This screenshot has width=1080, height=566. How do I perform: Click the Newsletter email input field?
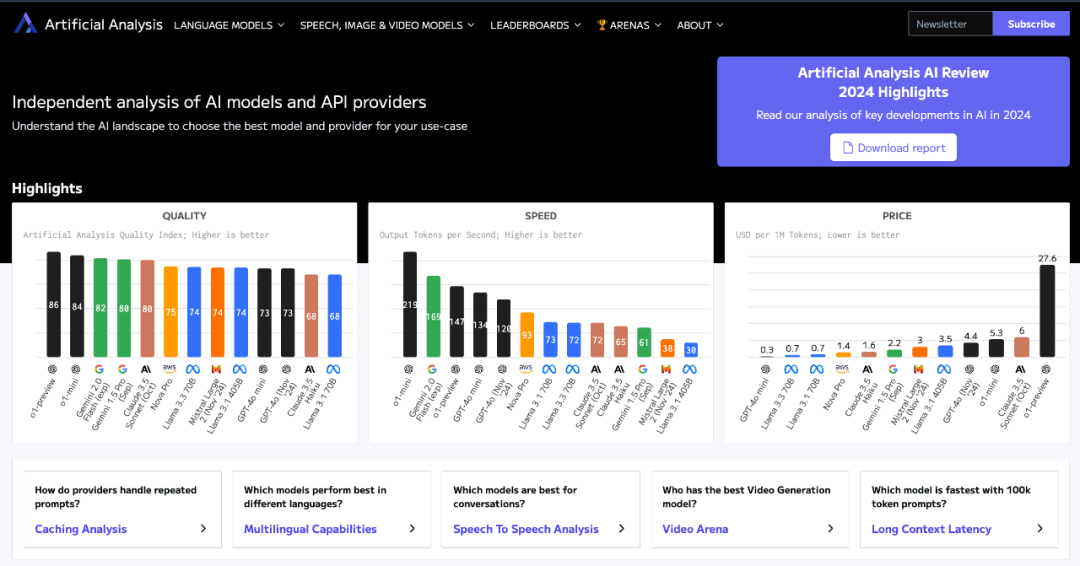pyautogui.click(x=951, y=24)
